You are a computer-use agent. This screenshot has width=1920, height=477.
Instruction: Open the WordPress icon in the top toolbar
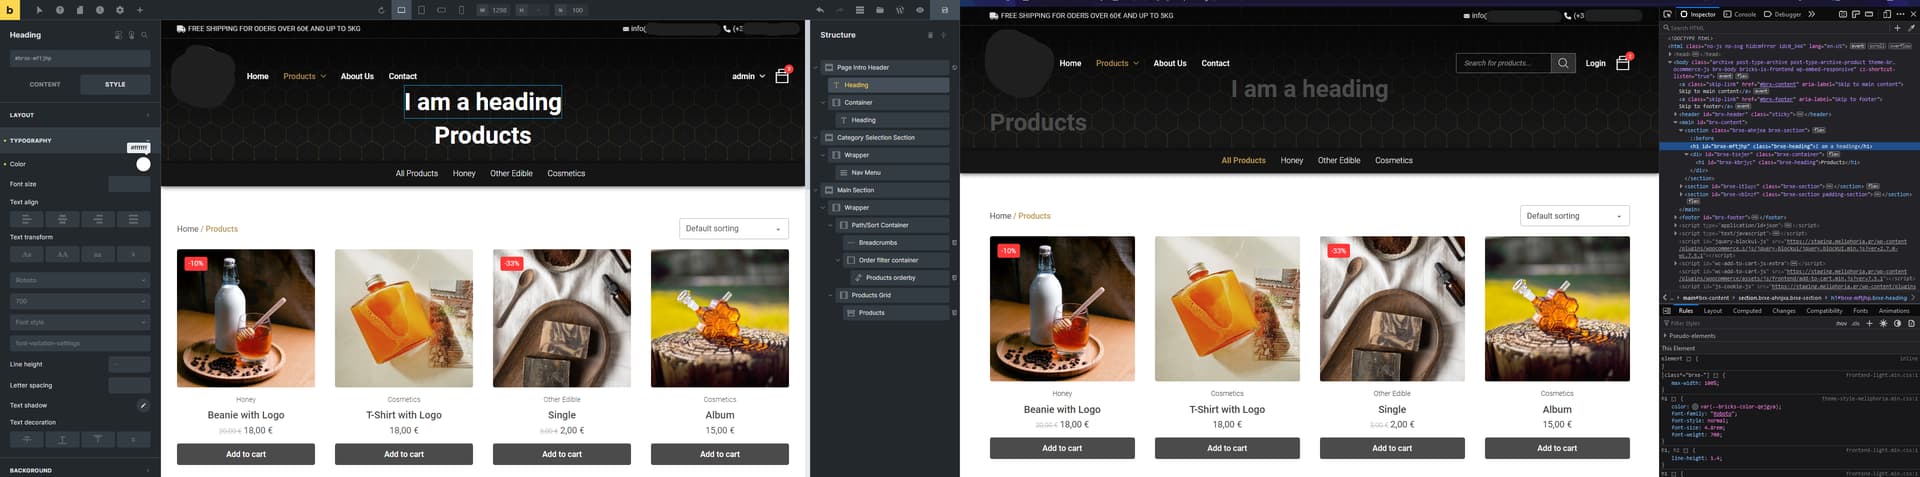click(x=900, y=10)
